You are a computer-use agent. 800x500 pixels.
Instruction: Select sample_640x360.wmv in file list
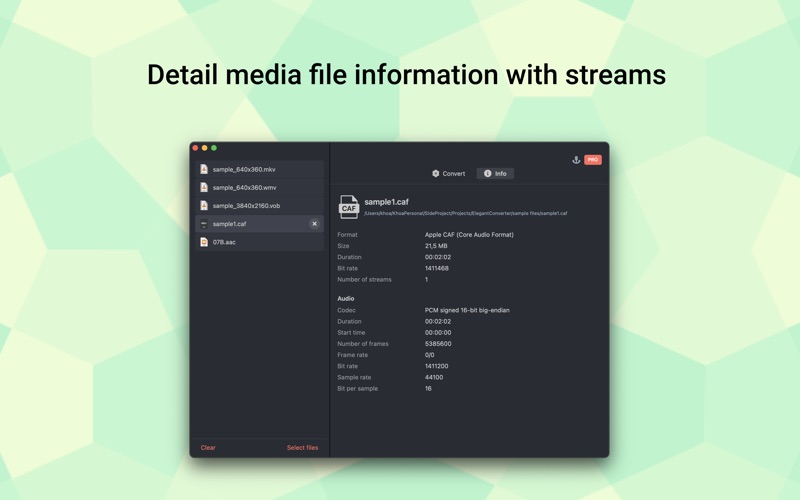point(259,187)
